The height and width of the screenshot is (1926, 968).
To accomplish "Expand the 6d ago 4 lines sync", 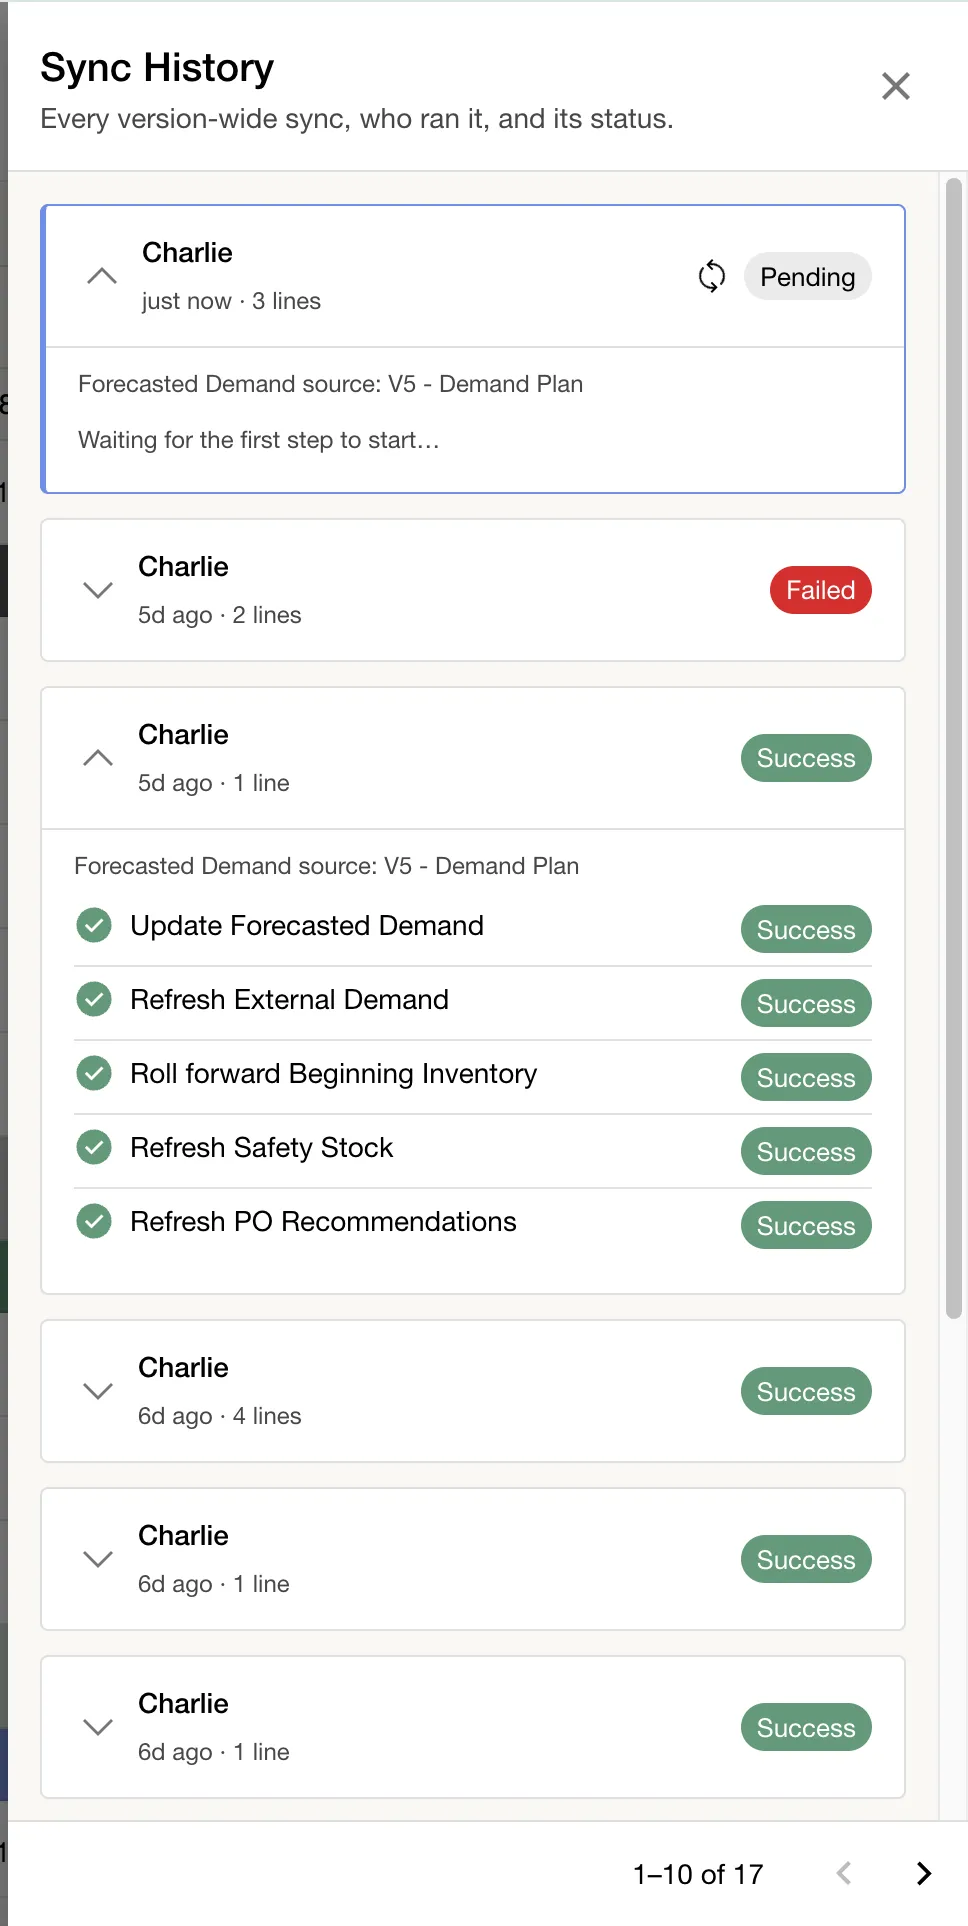I will [98, 1391].
